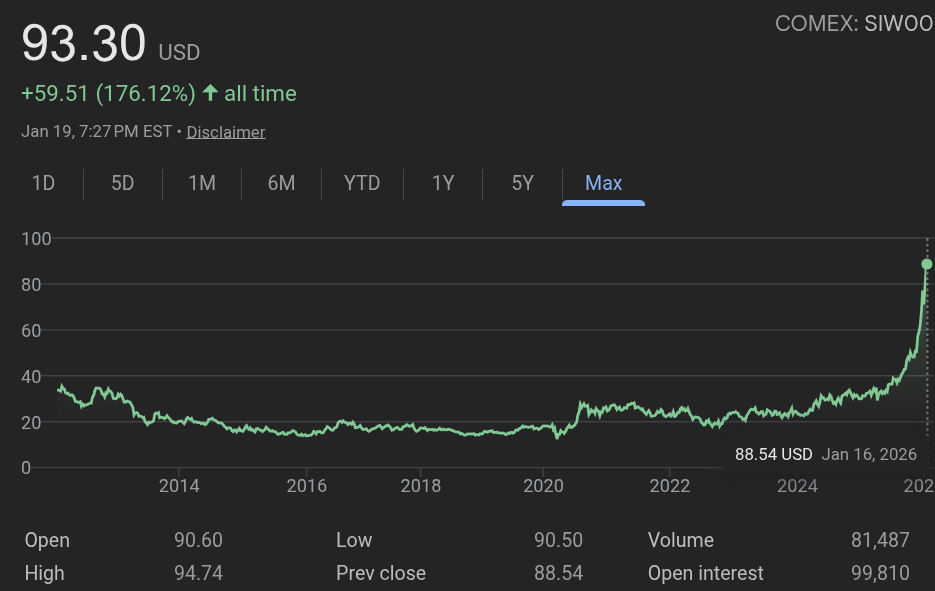View the 5Y chart range
The image size is (935, 591).
pyautogui.click(x=522, y=183)
